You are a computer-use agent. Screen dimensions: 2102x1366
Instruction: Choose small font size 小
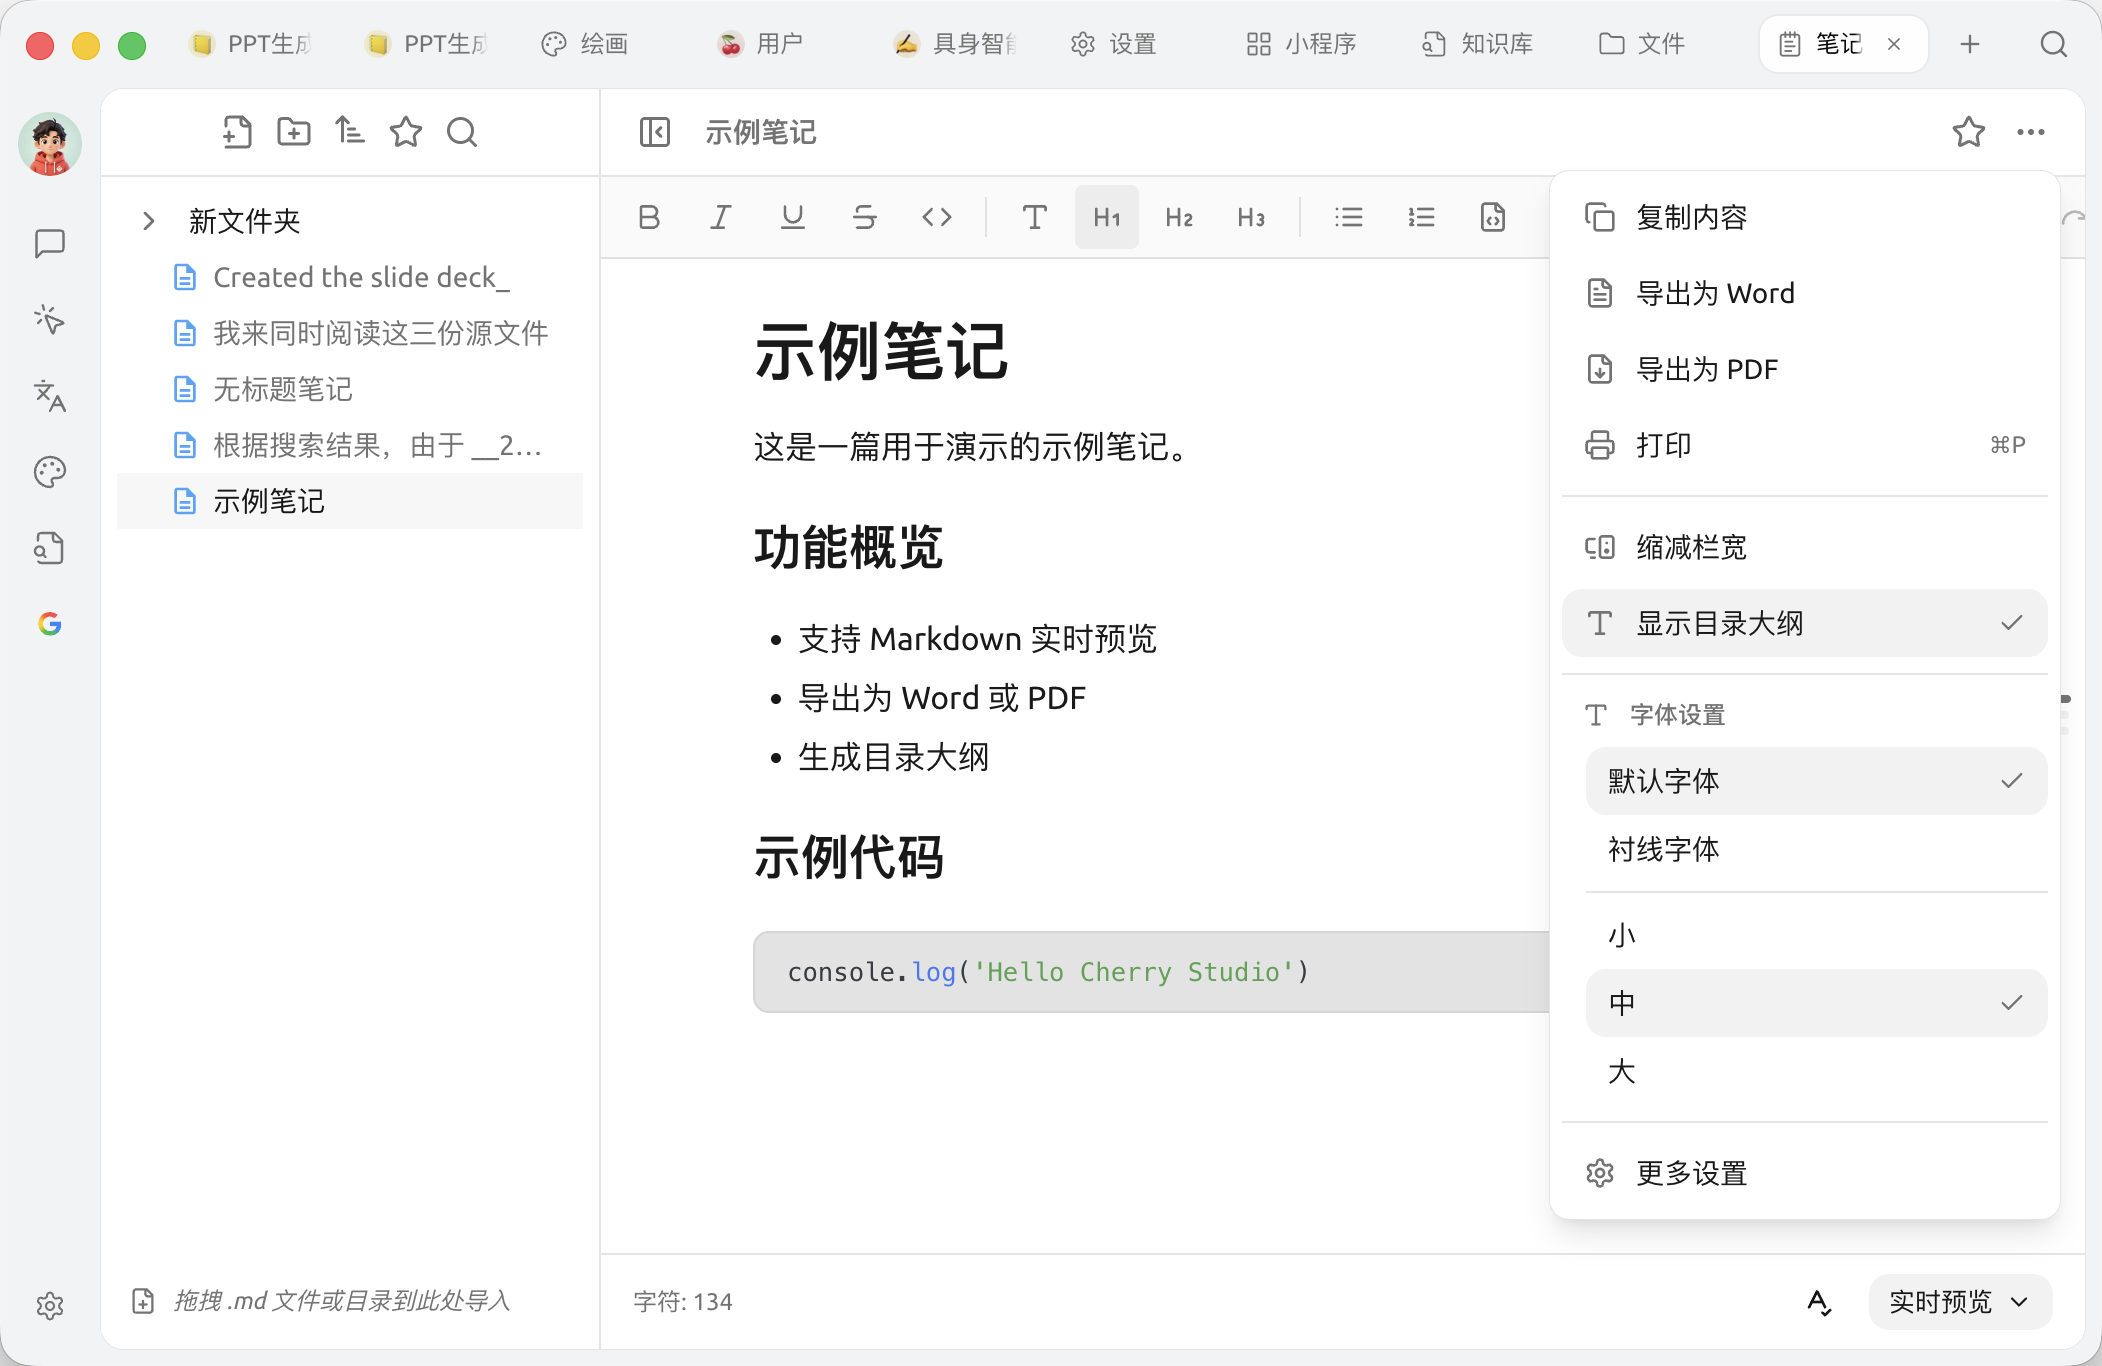pyautogui.click(x=1816, y=935)
